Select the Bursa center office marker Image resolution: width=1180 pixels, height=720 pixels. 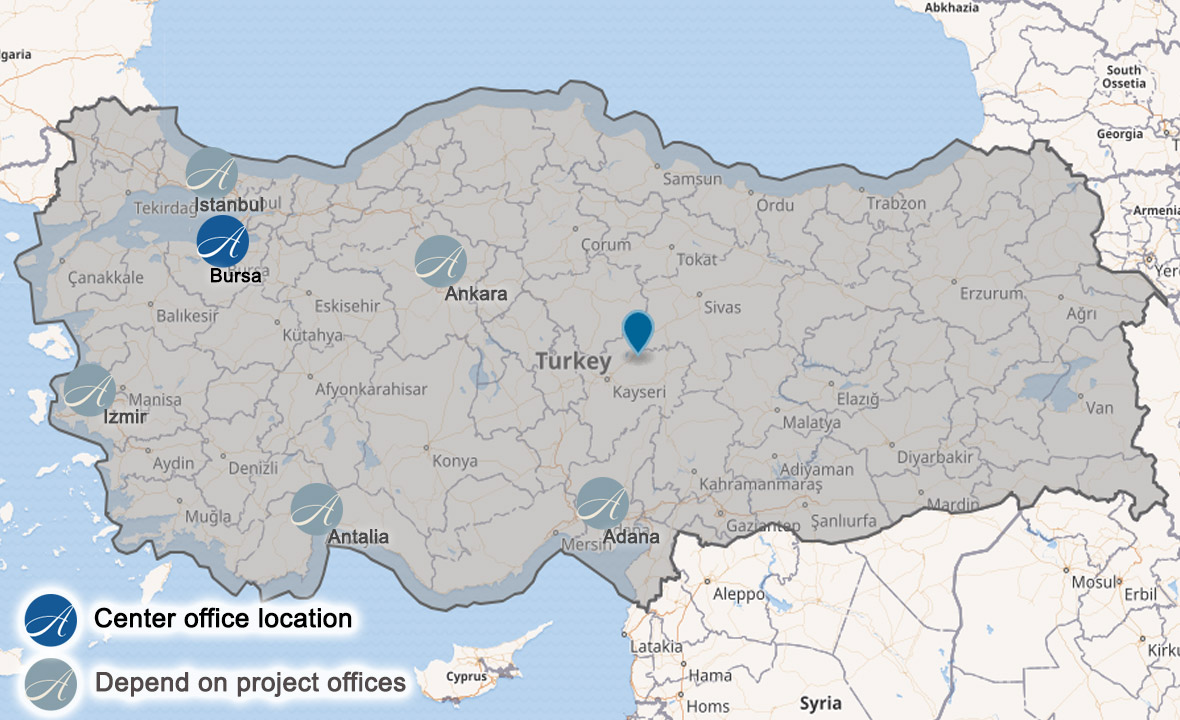click(222, 241)
